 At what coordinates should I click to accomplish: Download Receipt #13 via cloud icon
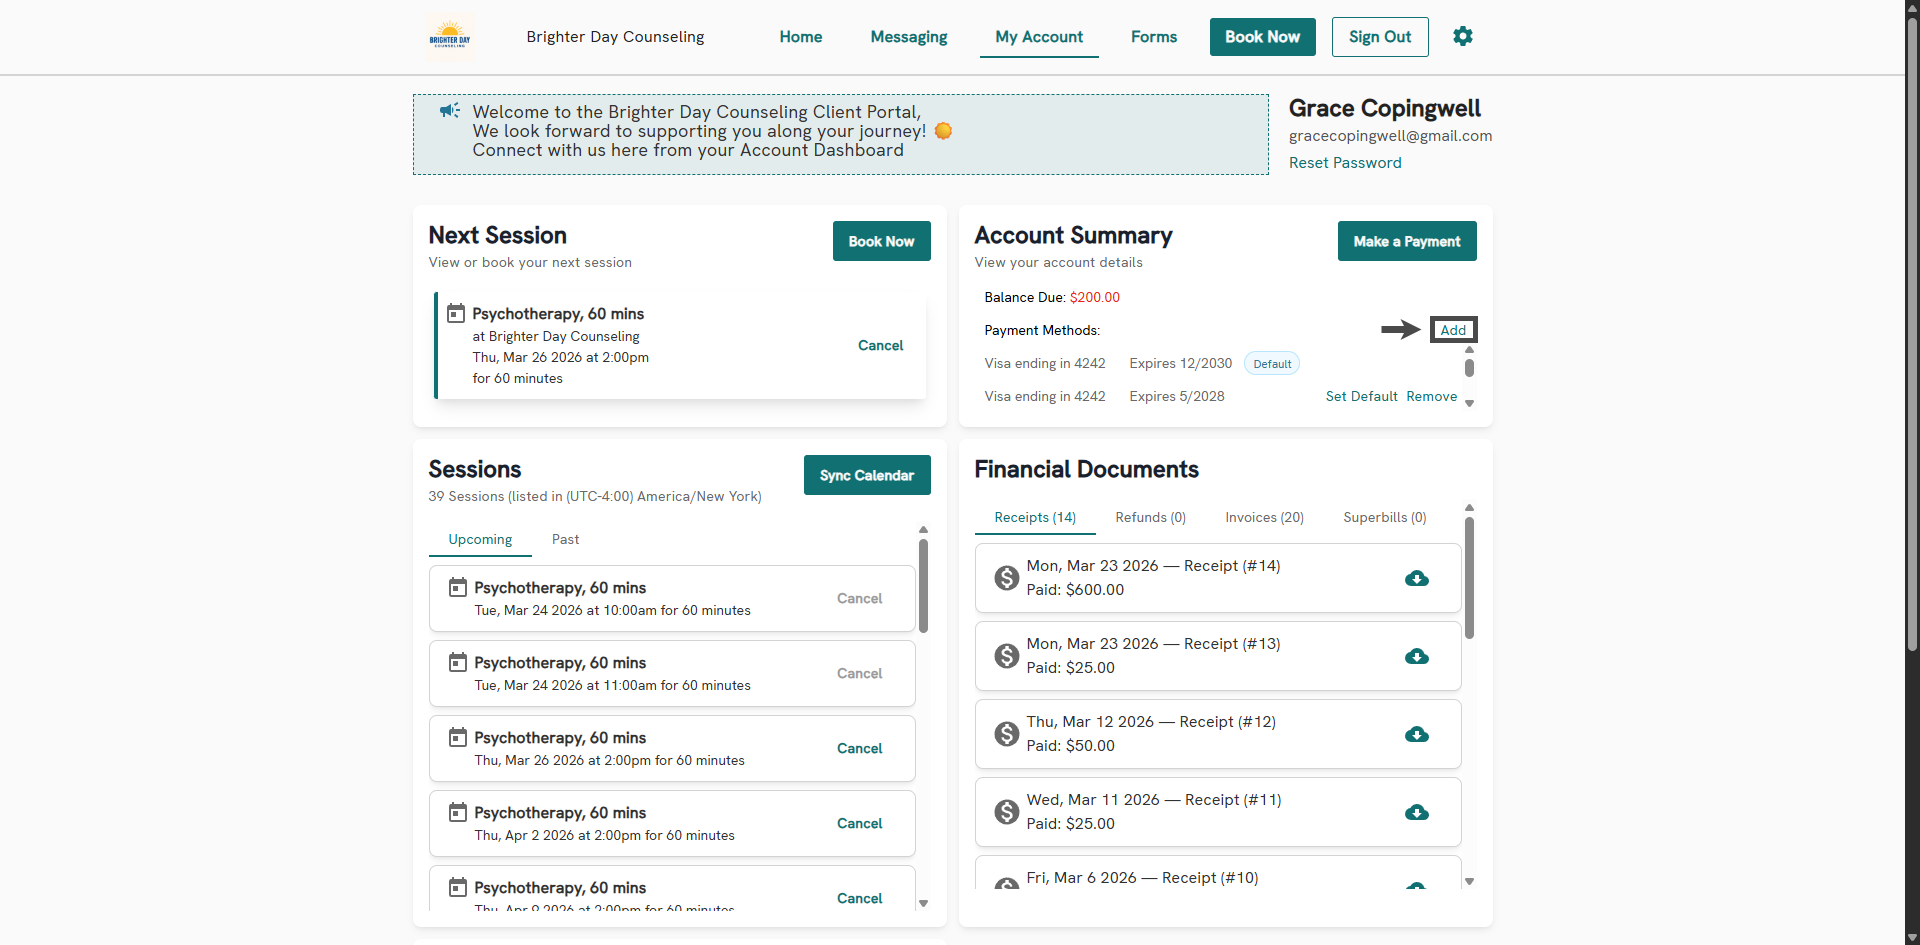1416,656
